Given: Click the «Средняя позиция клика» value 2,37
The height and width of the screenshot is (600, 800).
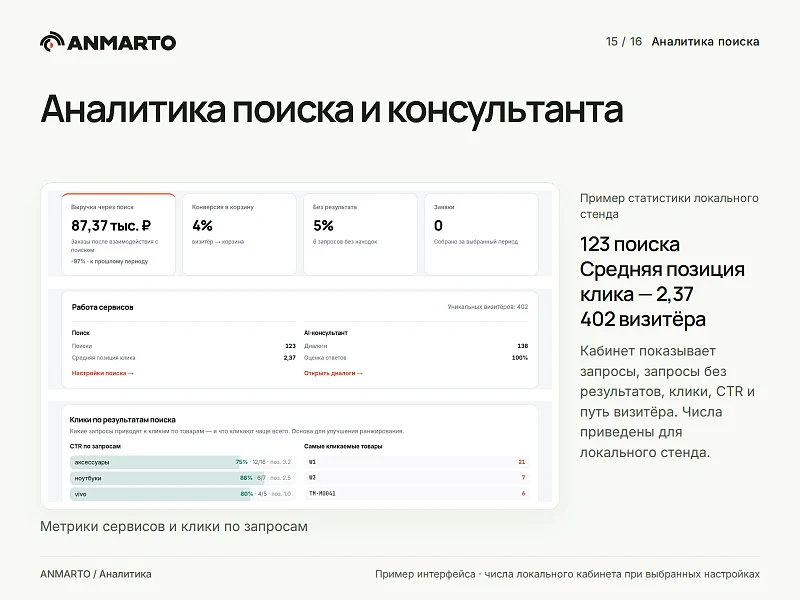Looking at the screenshot, I should click(x=290, y=358).
